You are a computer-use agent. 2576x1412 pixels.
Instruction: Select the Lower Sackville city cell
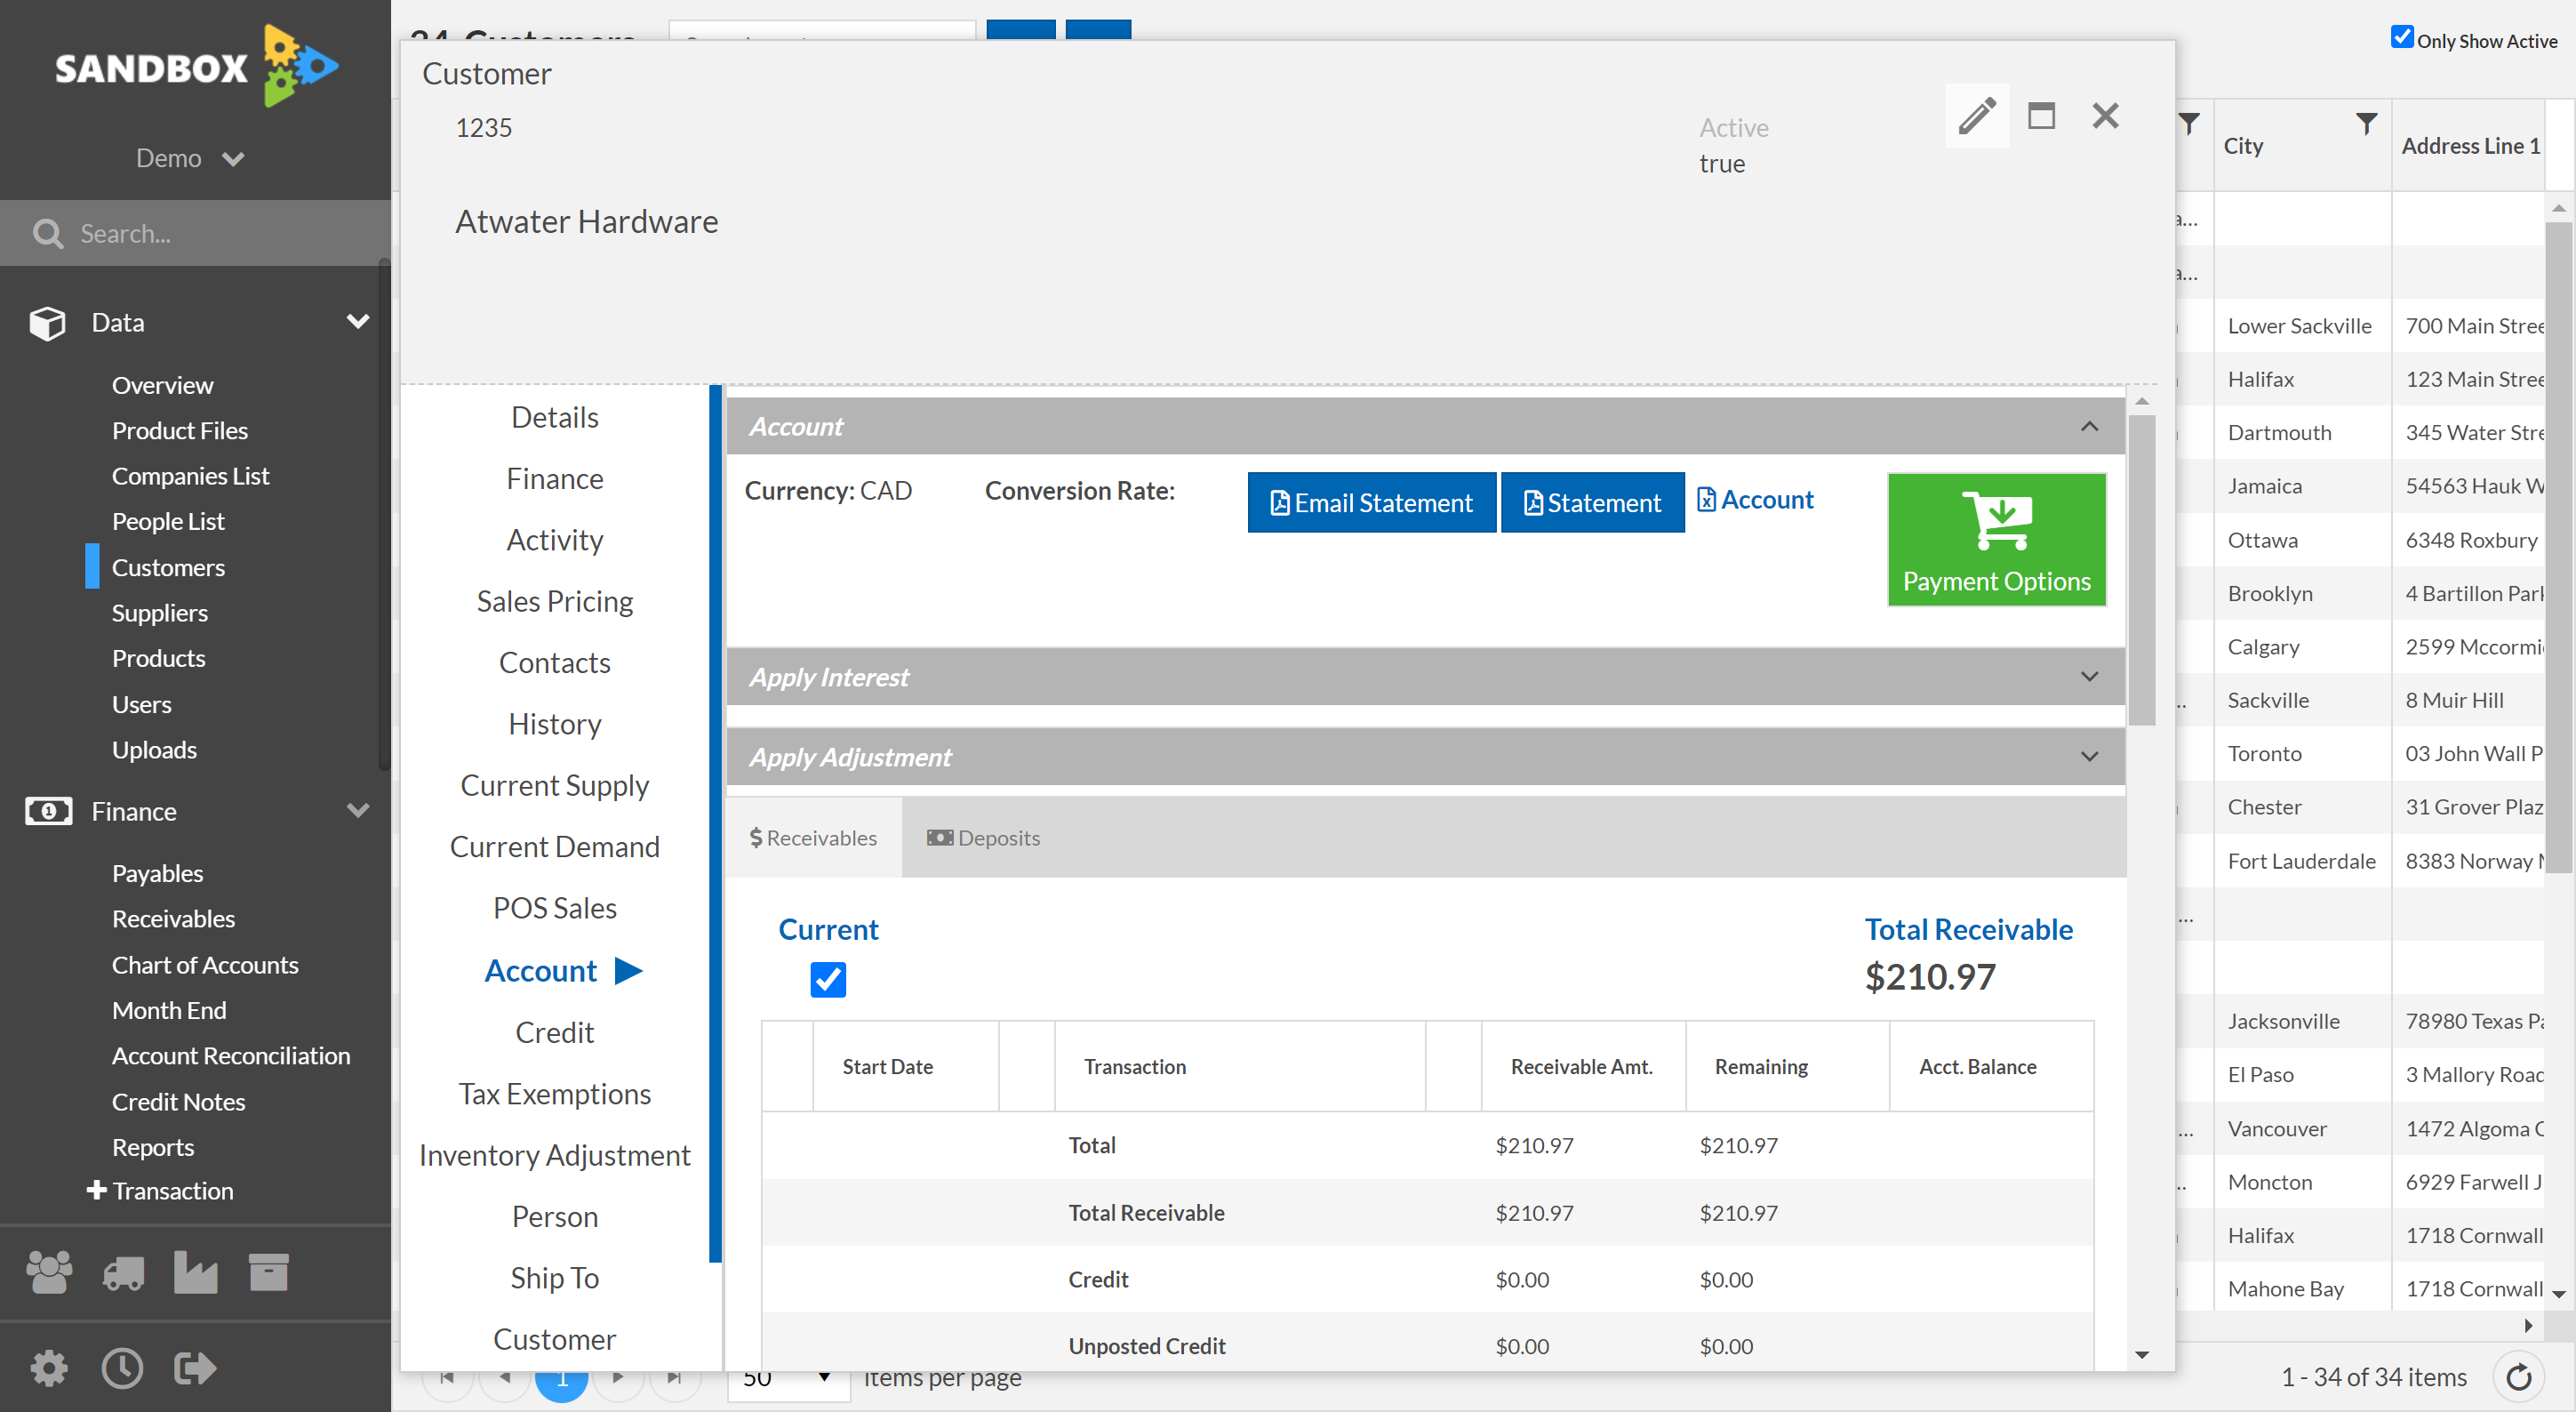(2301, 326)
